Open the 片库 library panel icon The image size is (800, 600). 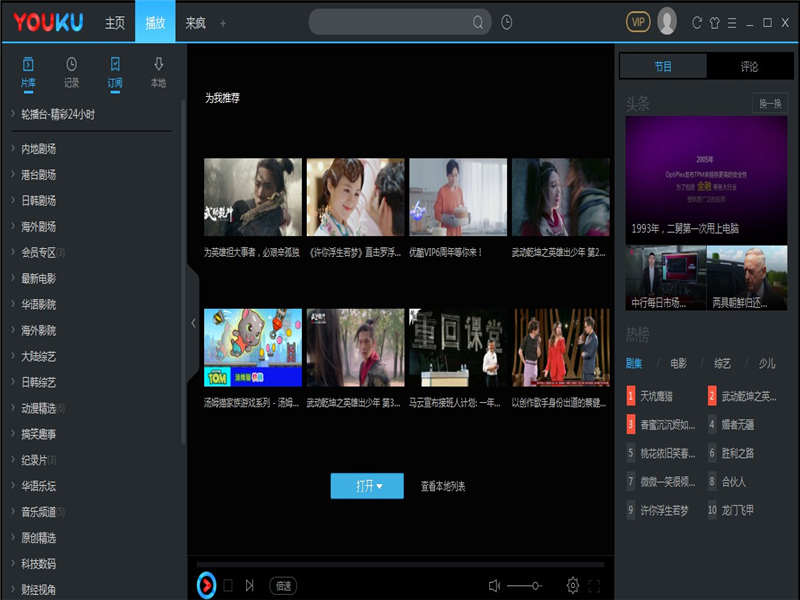coord(28,64)
